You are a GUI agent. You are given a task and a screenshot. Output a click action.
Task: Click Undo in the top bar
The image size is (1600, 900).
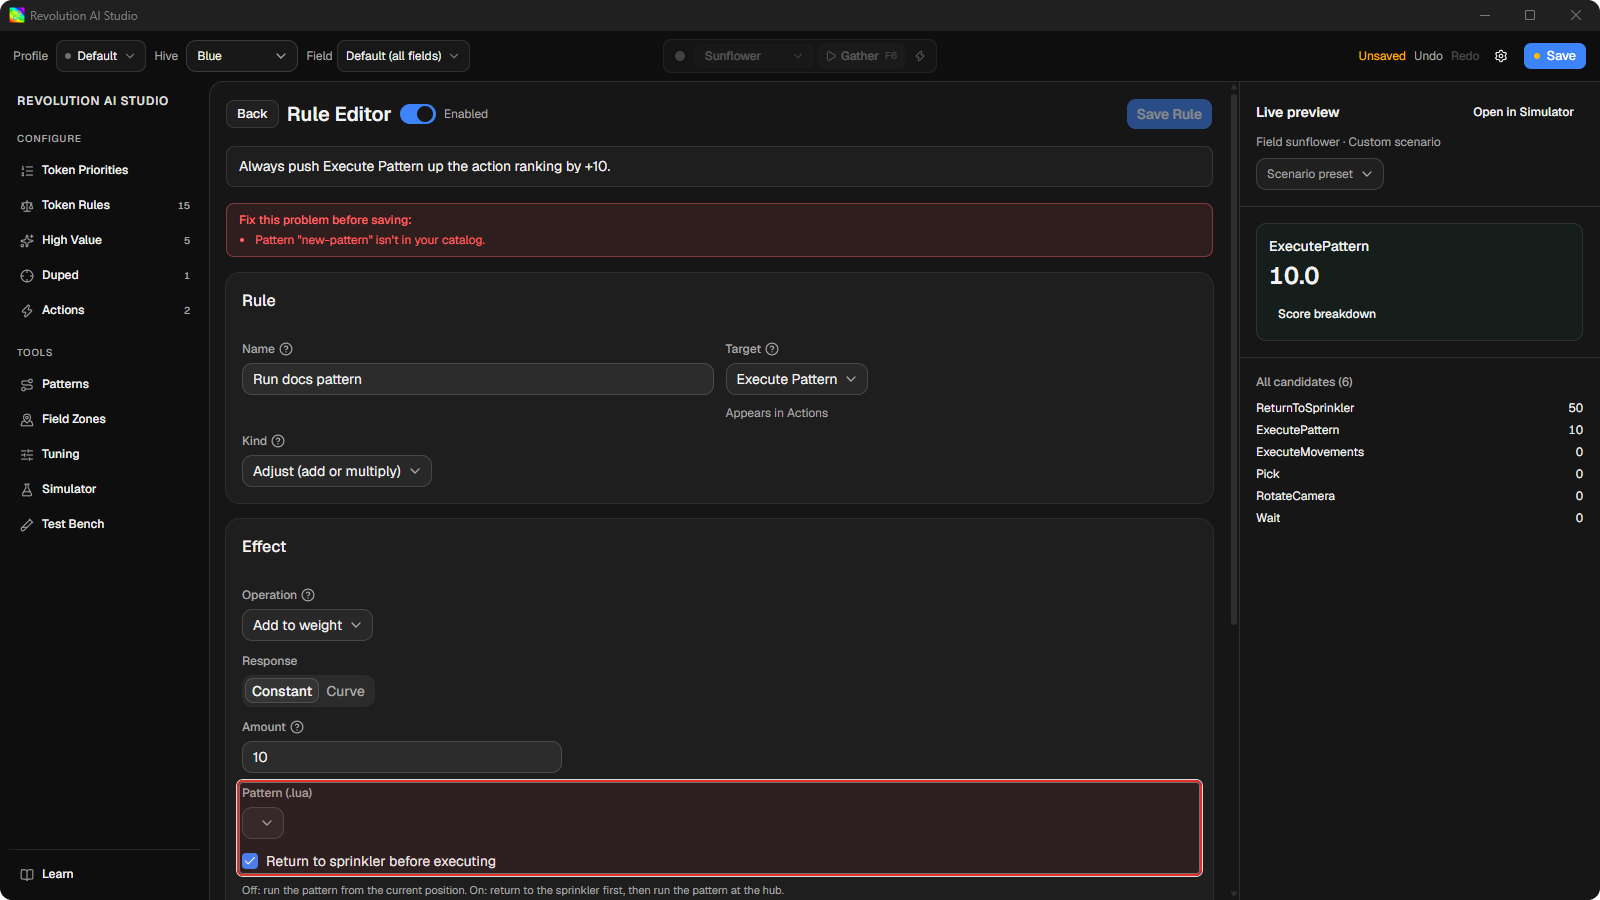pyautogui.click(x=1428, y=56)
